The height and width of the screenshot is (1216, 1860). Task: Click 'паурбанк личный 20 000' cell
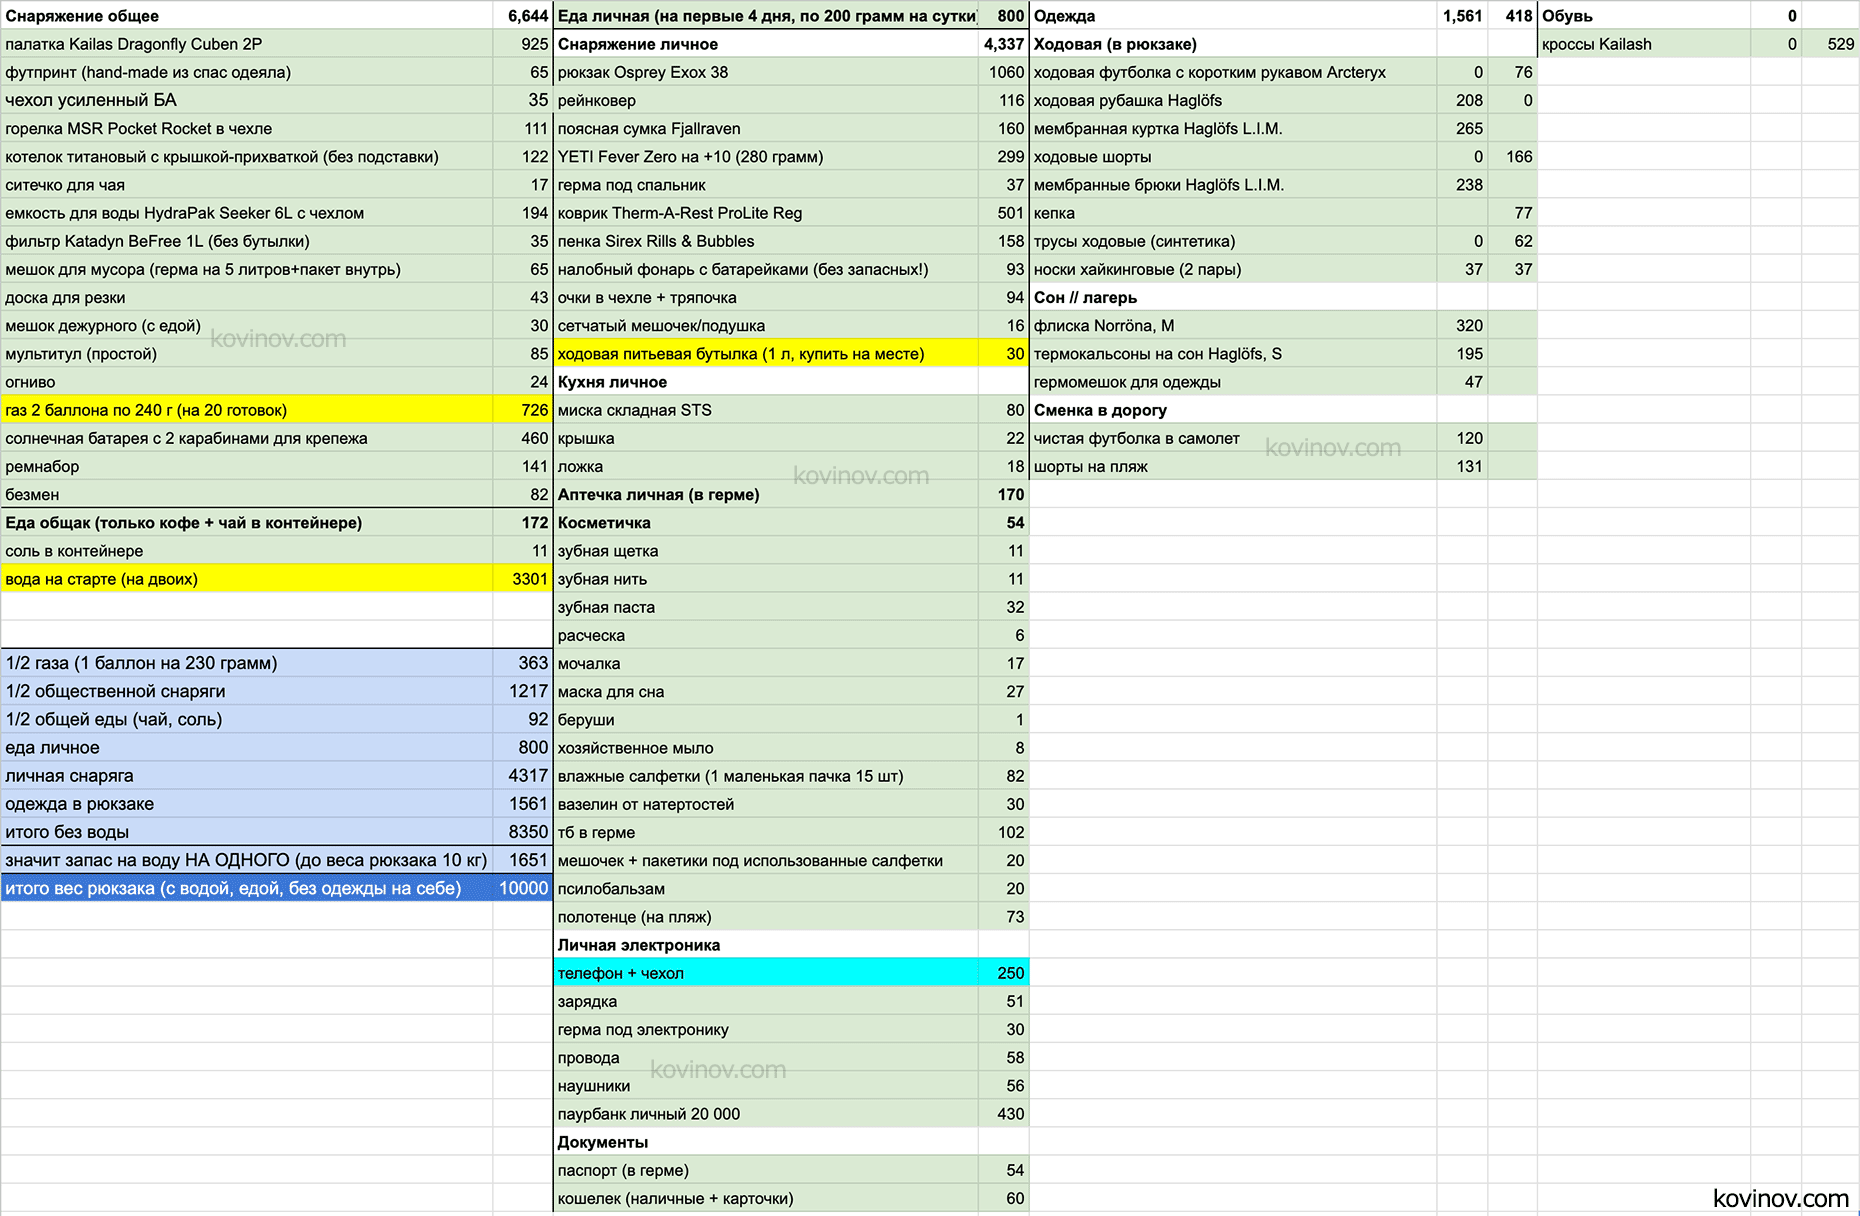pos(766,1113)
